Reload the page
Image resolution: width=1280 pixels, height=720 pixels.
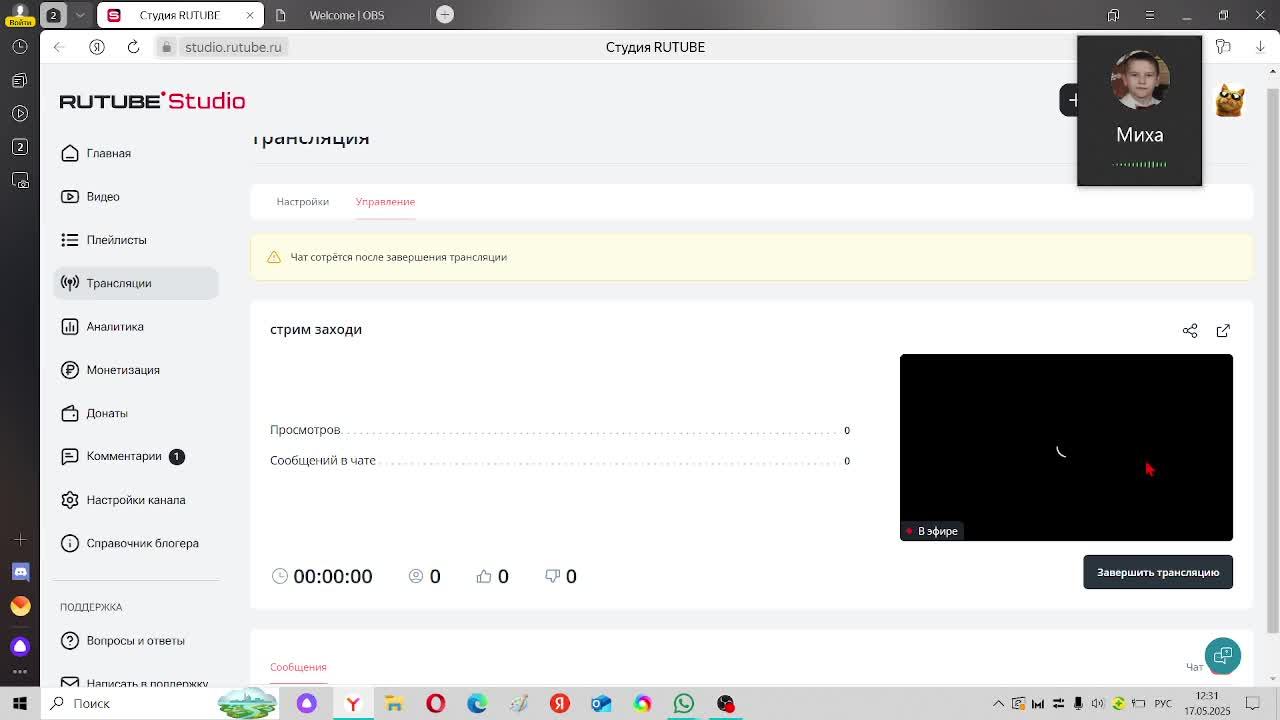click(133, 47)
